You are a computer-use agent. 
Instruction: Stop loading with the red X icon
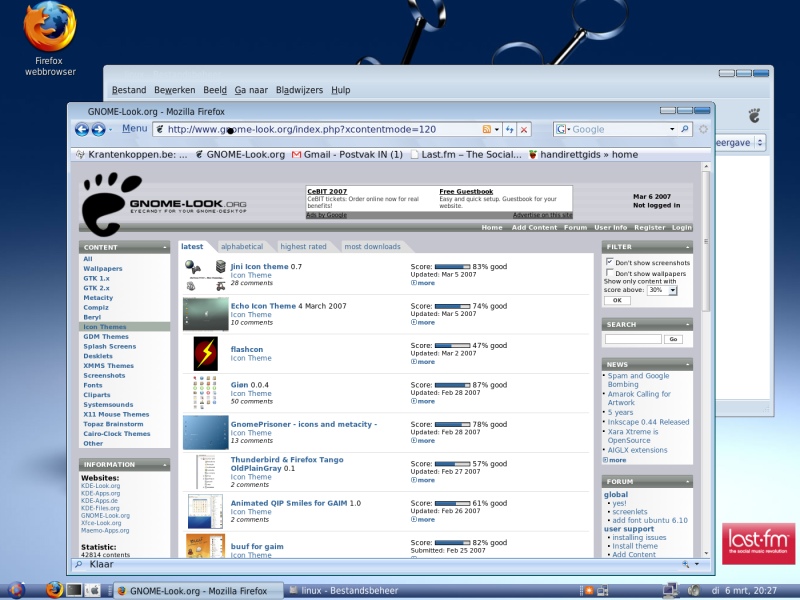tap(524, 130)
